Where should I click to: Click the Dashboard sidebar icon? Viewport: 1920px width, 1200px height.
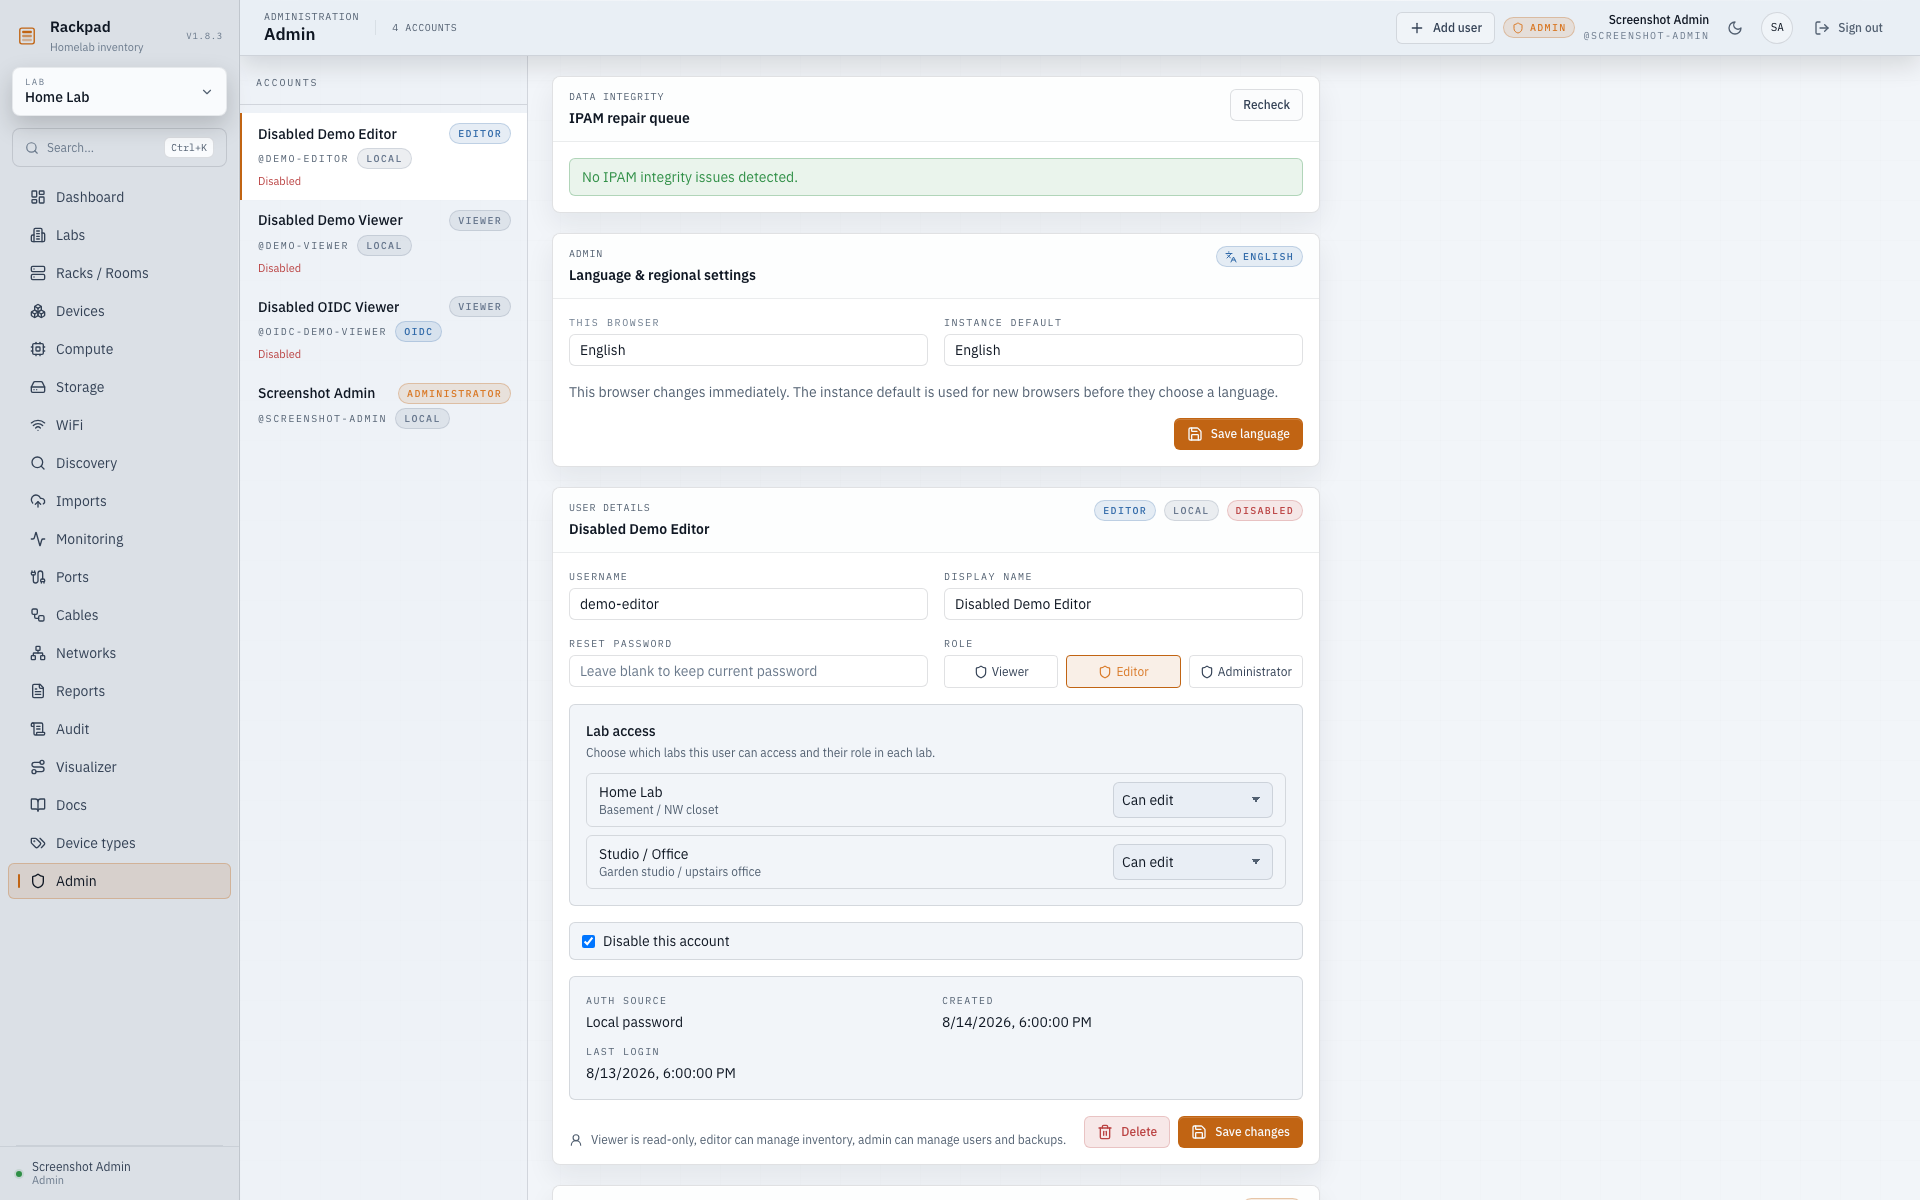[x=38, y=197]
